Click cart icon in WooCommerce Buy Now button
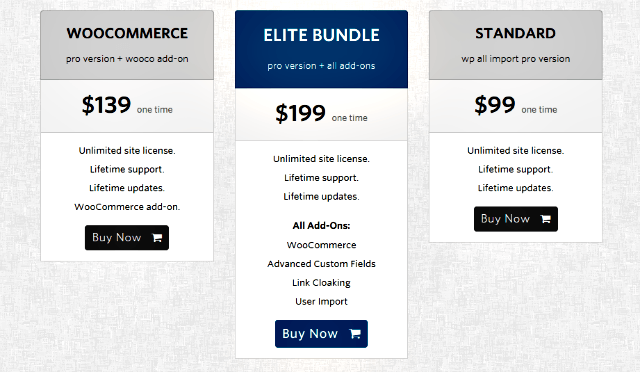640x372 pixels. pos(157,238)
